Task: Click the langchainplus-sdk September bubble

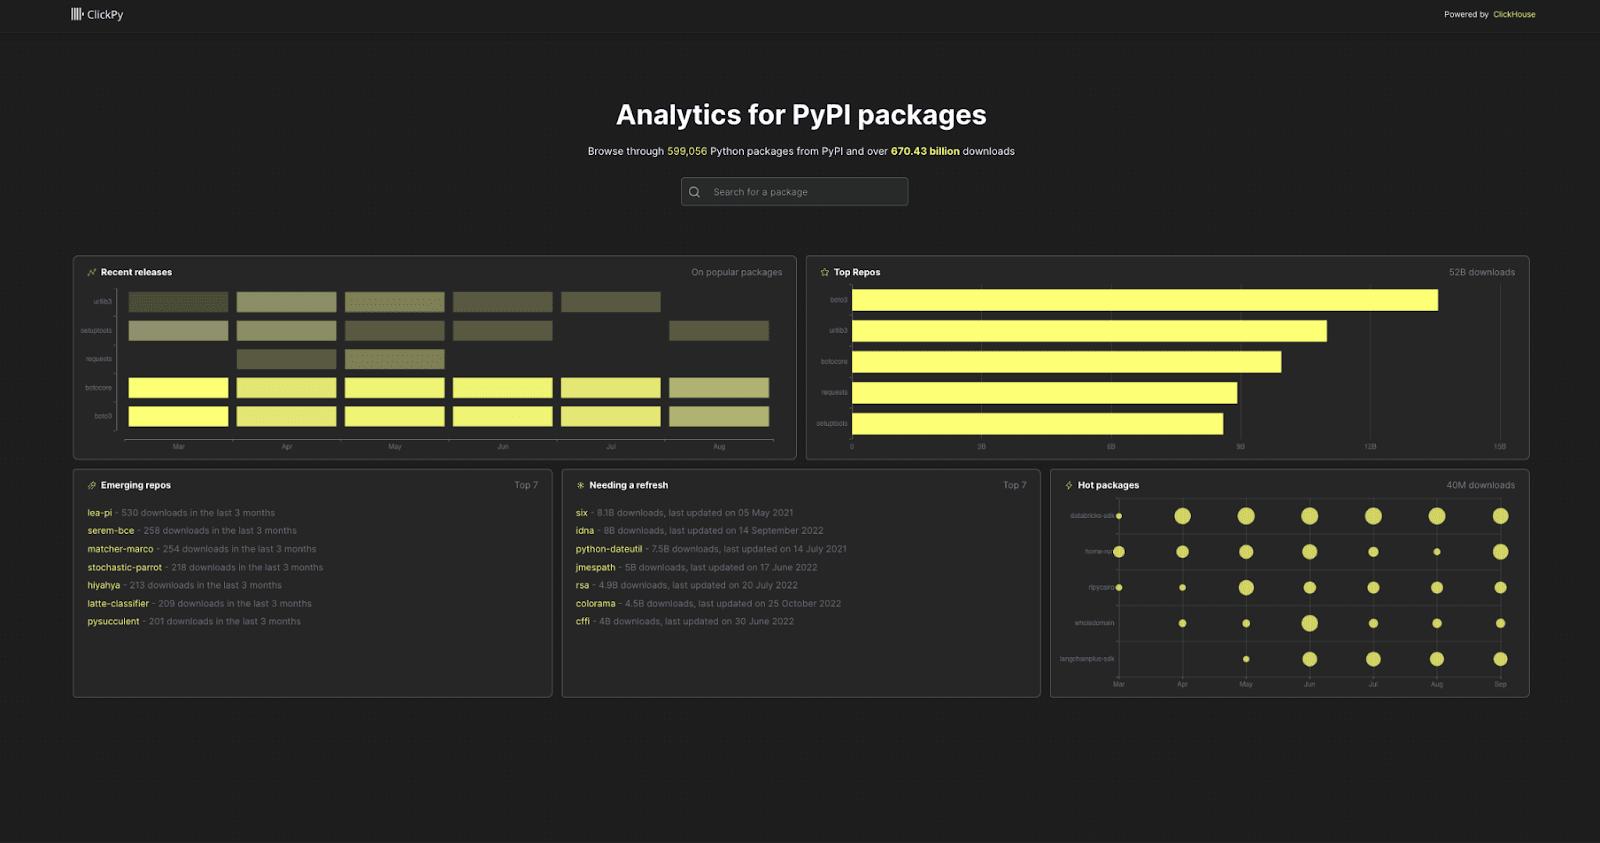Action: 1500,659
